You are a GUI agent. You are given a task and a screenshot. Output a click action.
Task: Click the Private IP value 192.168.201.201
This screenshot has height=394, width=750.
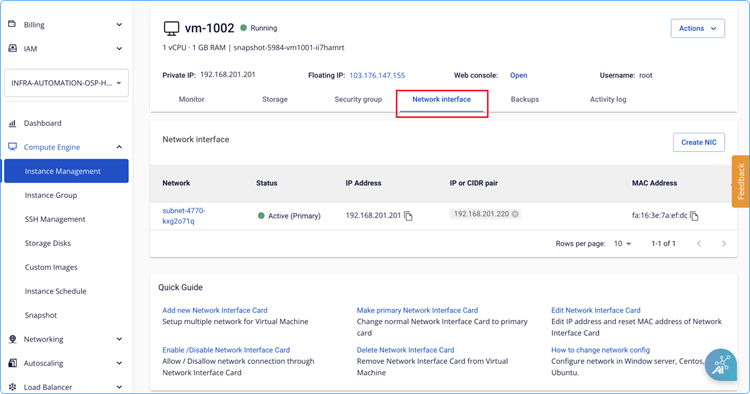click(x=228, y=75)
